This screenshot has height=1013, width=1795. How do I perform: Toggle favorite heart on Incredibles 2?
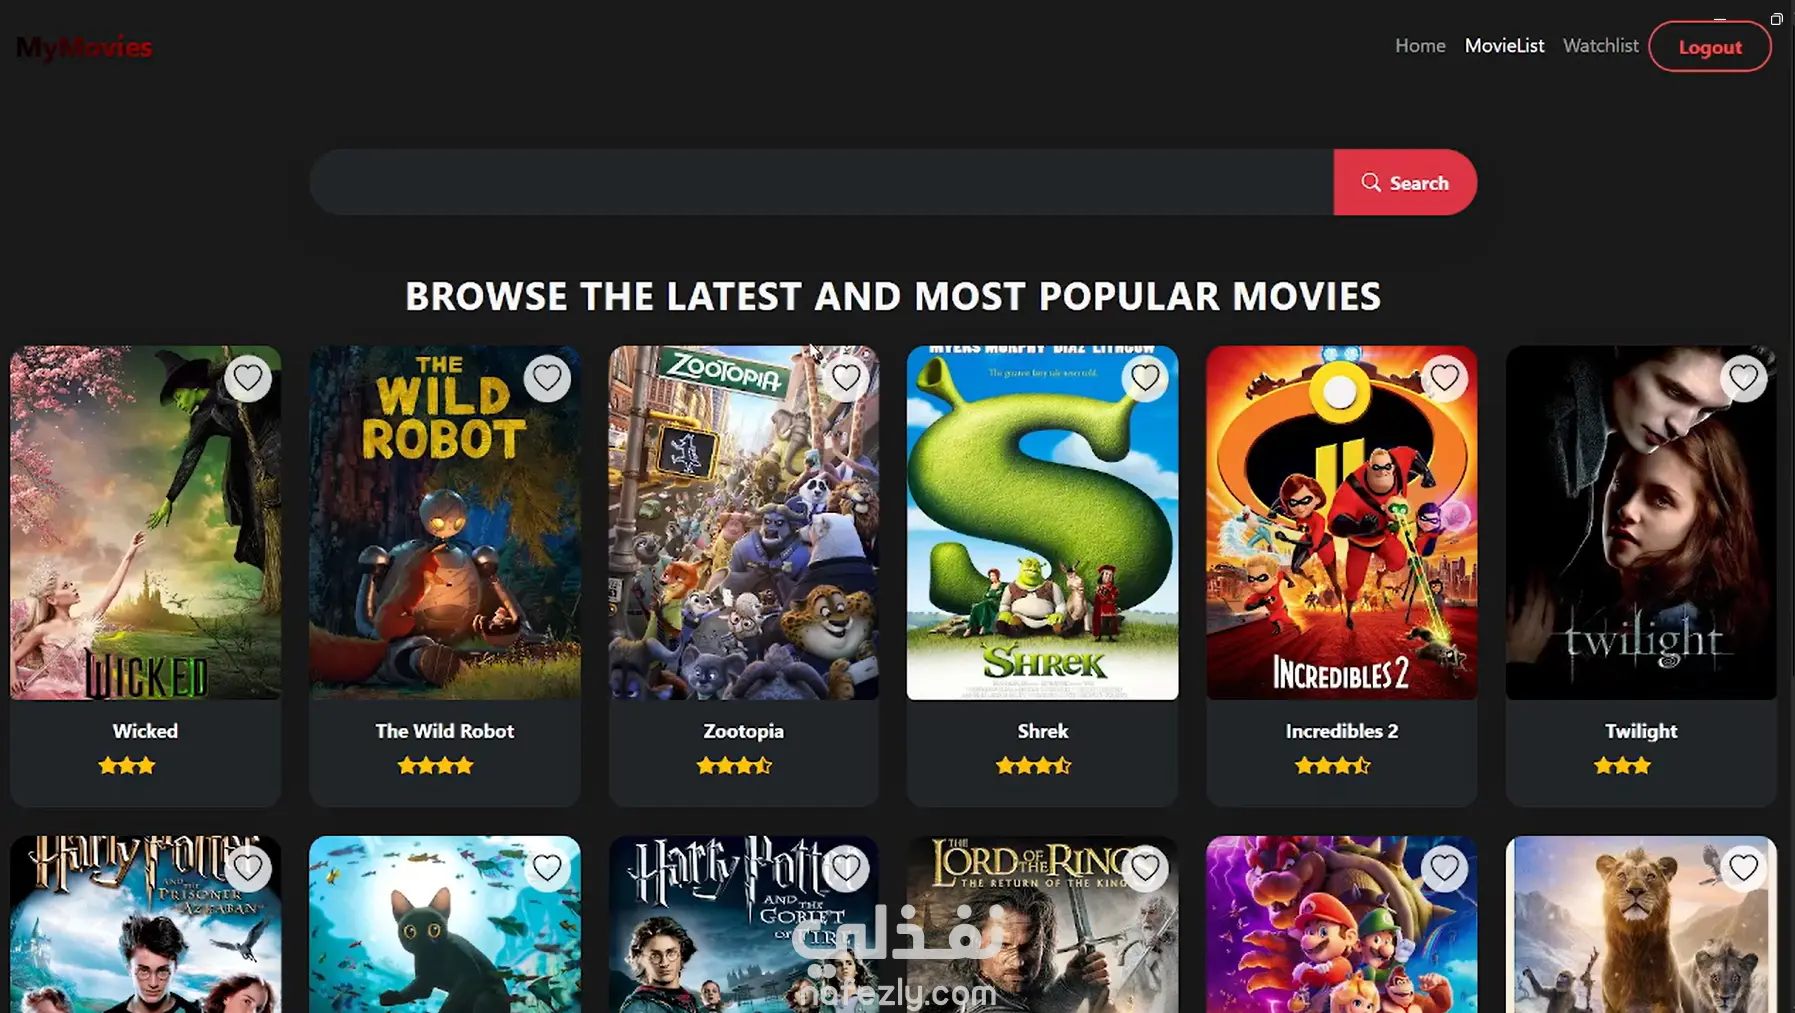(x=1444, y=378)
